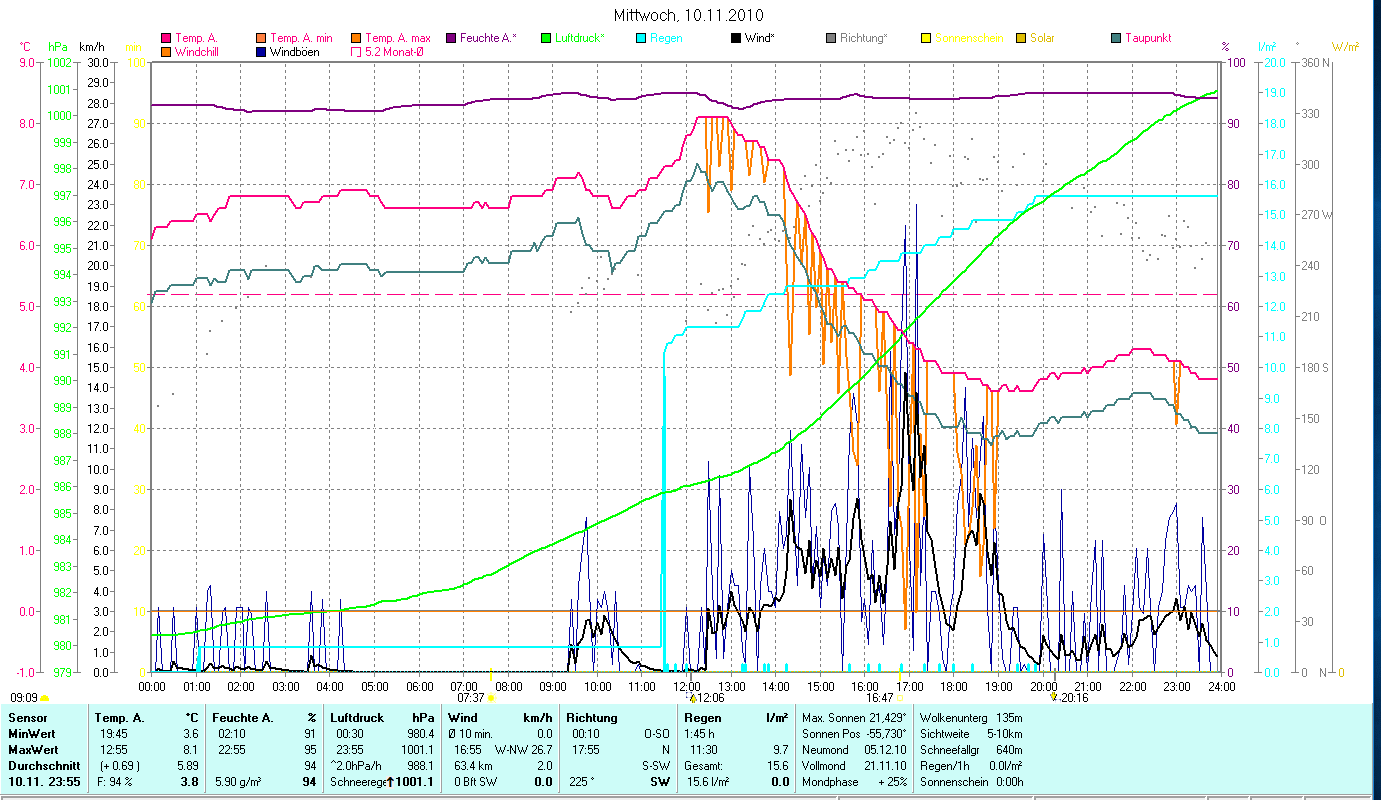
Task: Click the sun icon beside 09:09
Action: coord(44,698)
